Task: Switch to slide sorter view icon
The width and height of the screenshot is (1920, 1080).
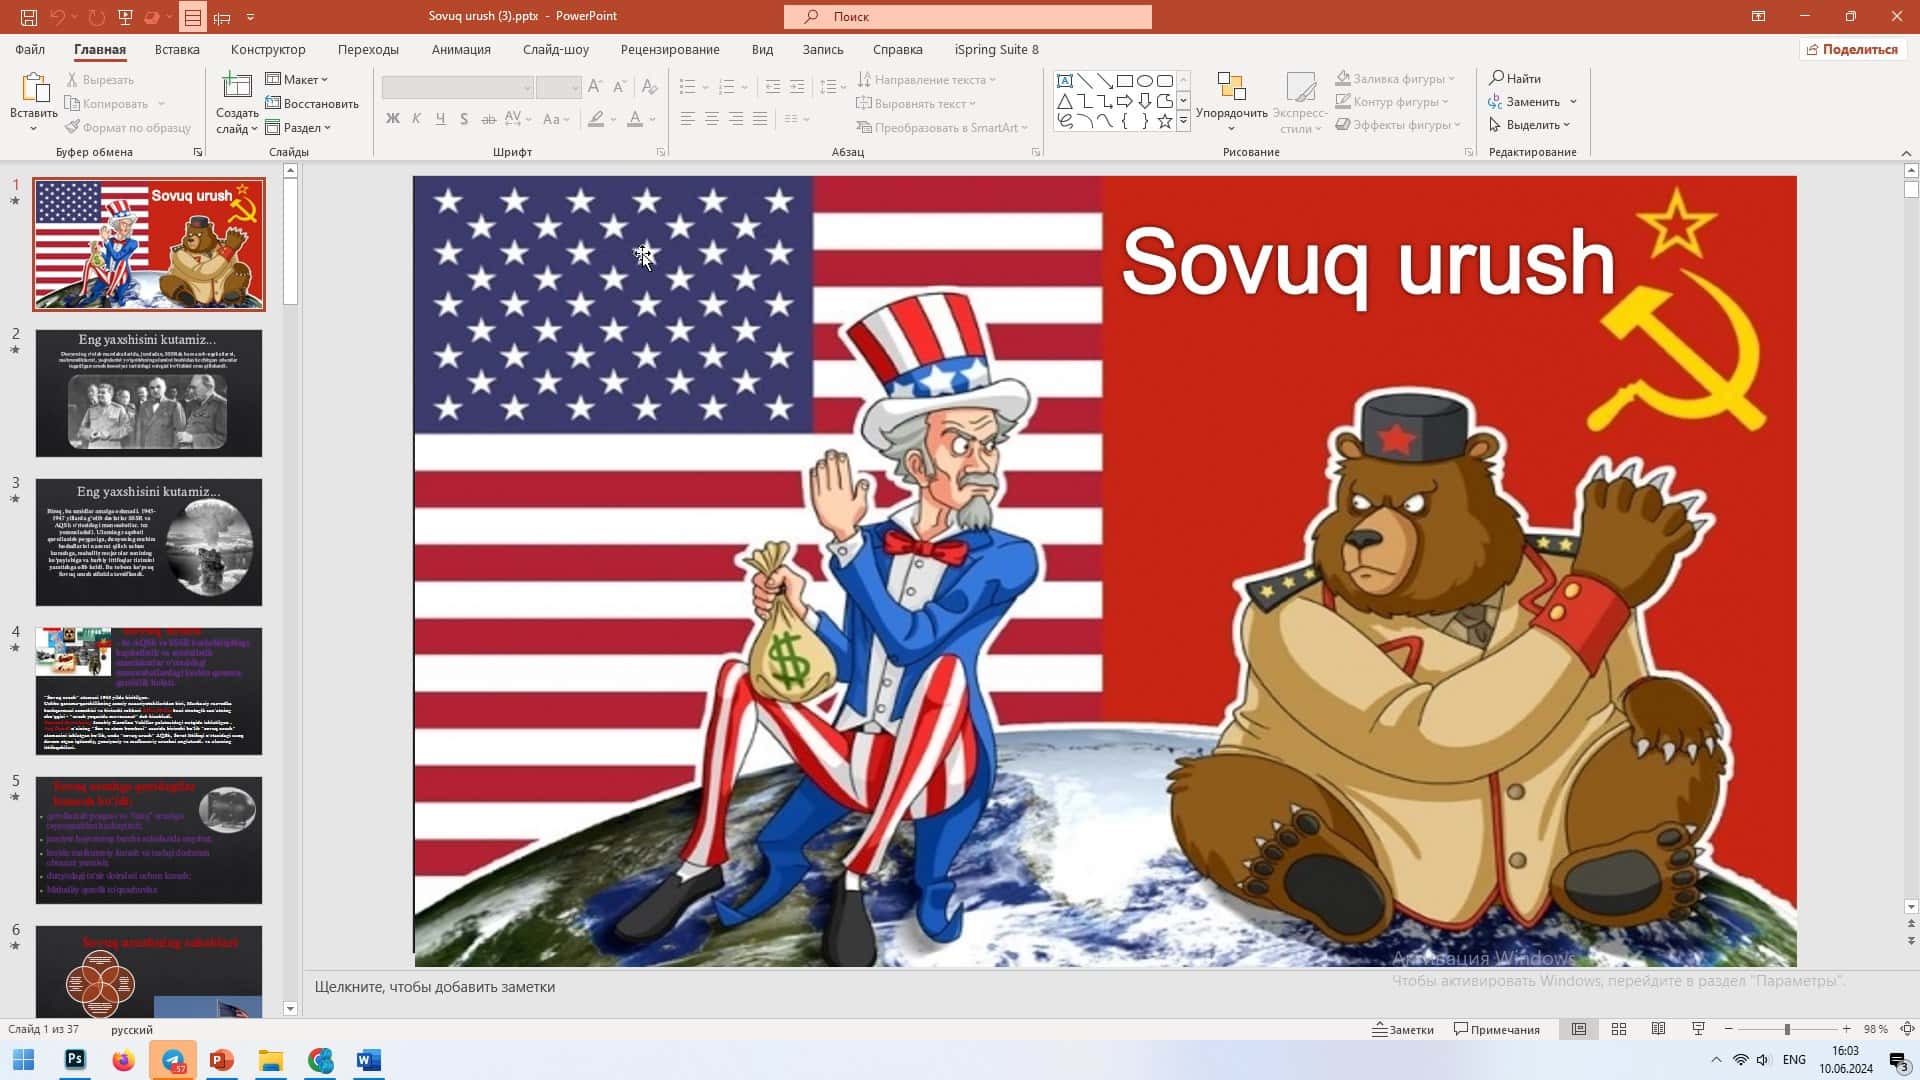Action: 1619,1029
